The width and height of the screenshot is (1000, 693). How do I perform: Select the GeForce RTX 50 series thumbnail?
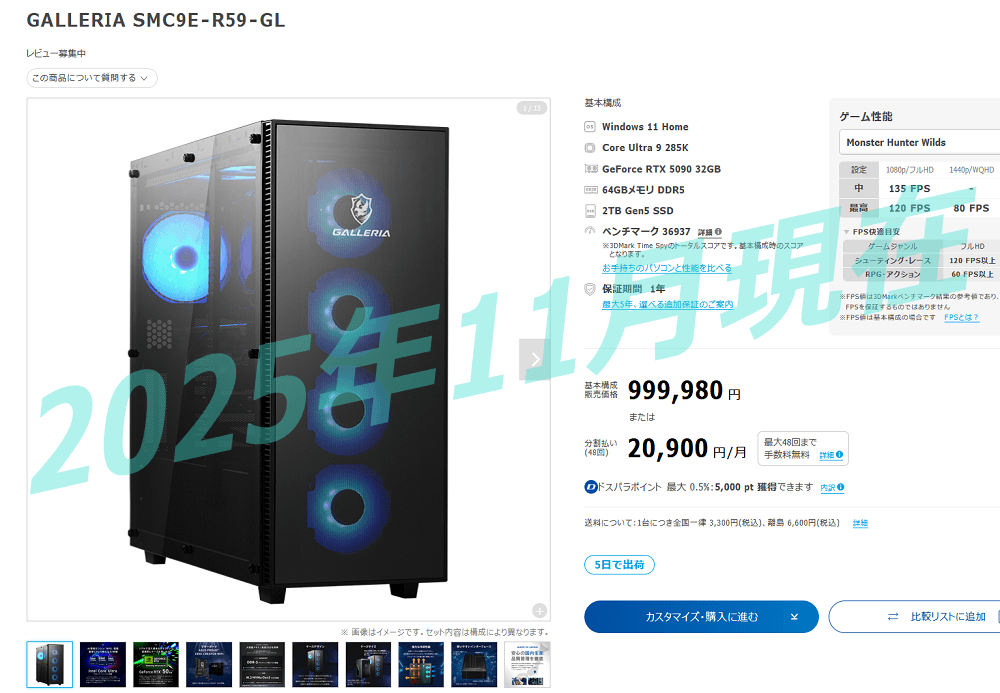(x=156, y=664)
